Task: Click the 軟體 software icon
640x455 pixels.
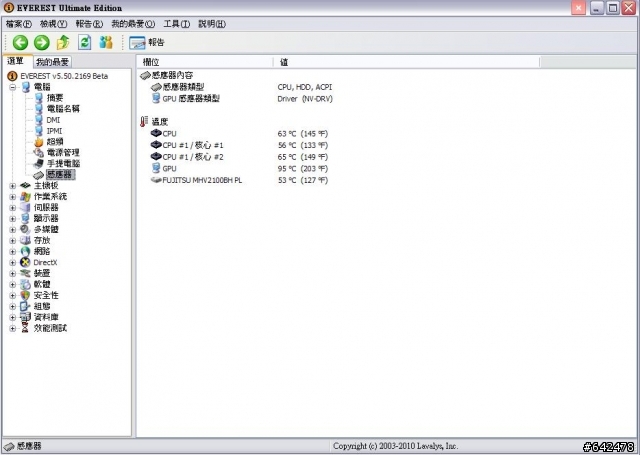Action: 25,284
